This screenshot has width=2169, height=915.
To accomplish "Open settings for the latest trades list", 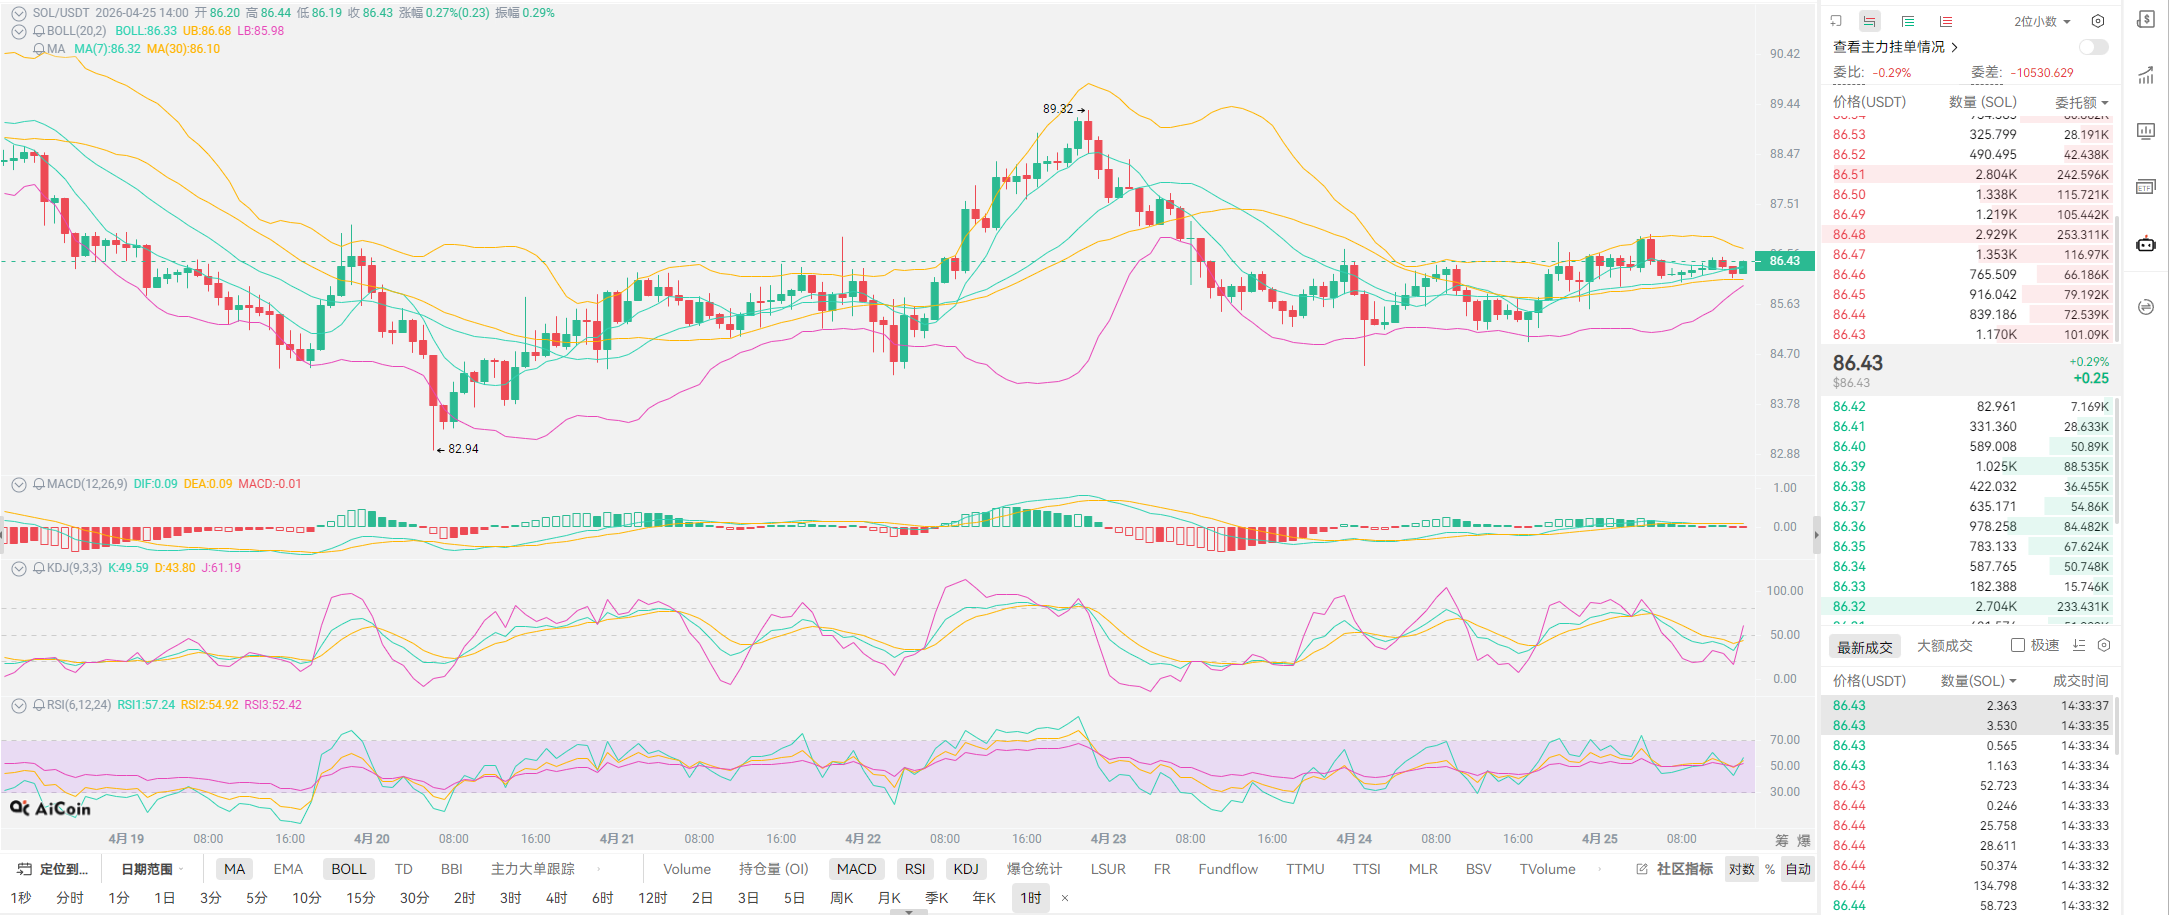I will tap(2104, 646).
